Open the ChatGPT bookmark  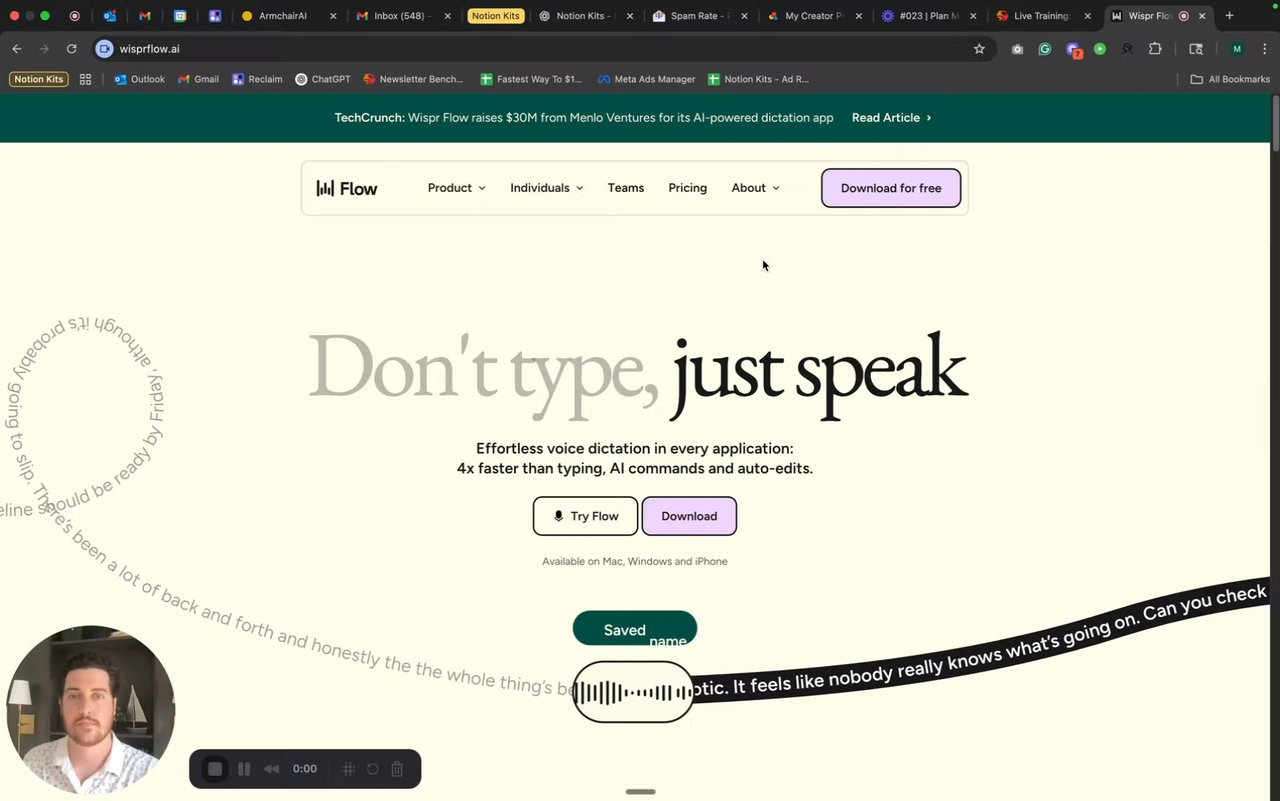(x=322, y=79)
